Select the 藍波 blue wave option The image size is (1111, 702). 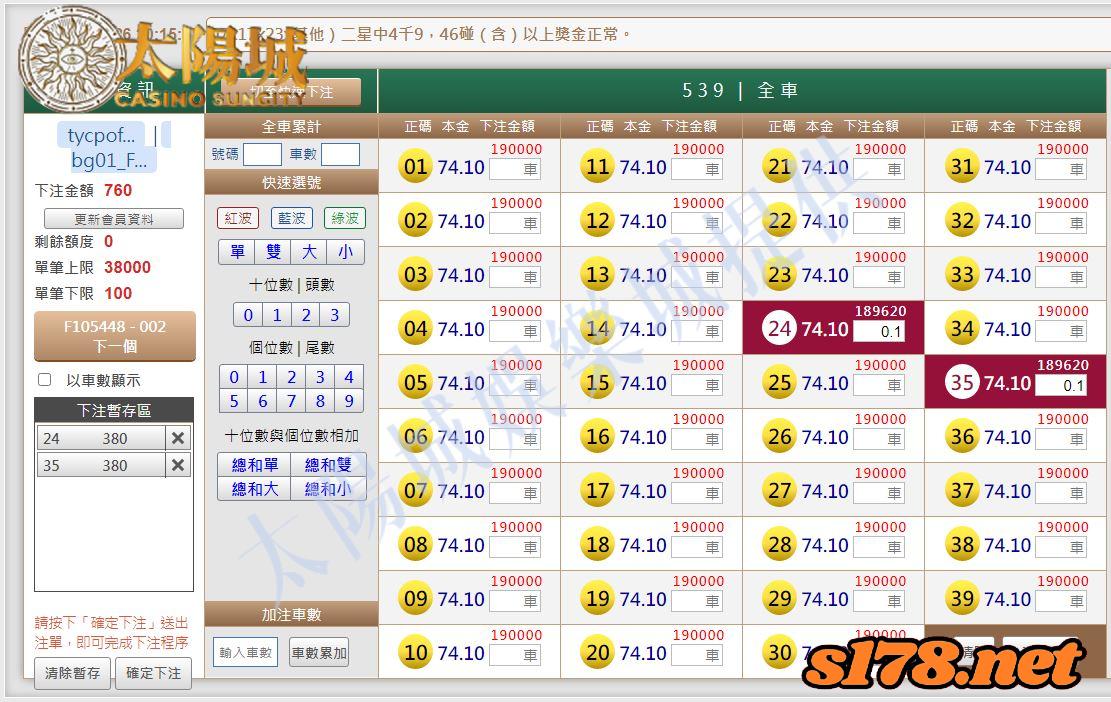[x=291, y=218]
